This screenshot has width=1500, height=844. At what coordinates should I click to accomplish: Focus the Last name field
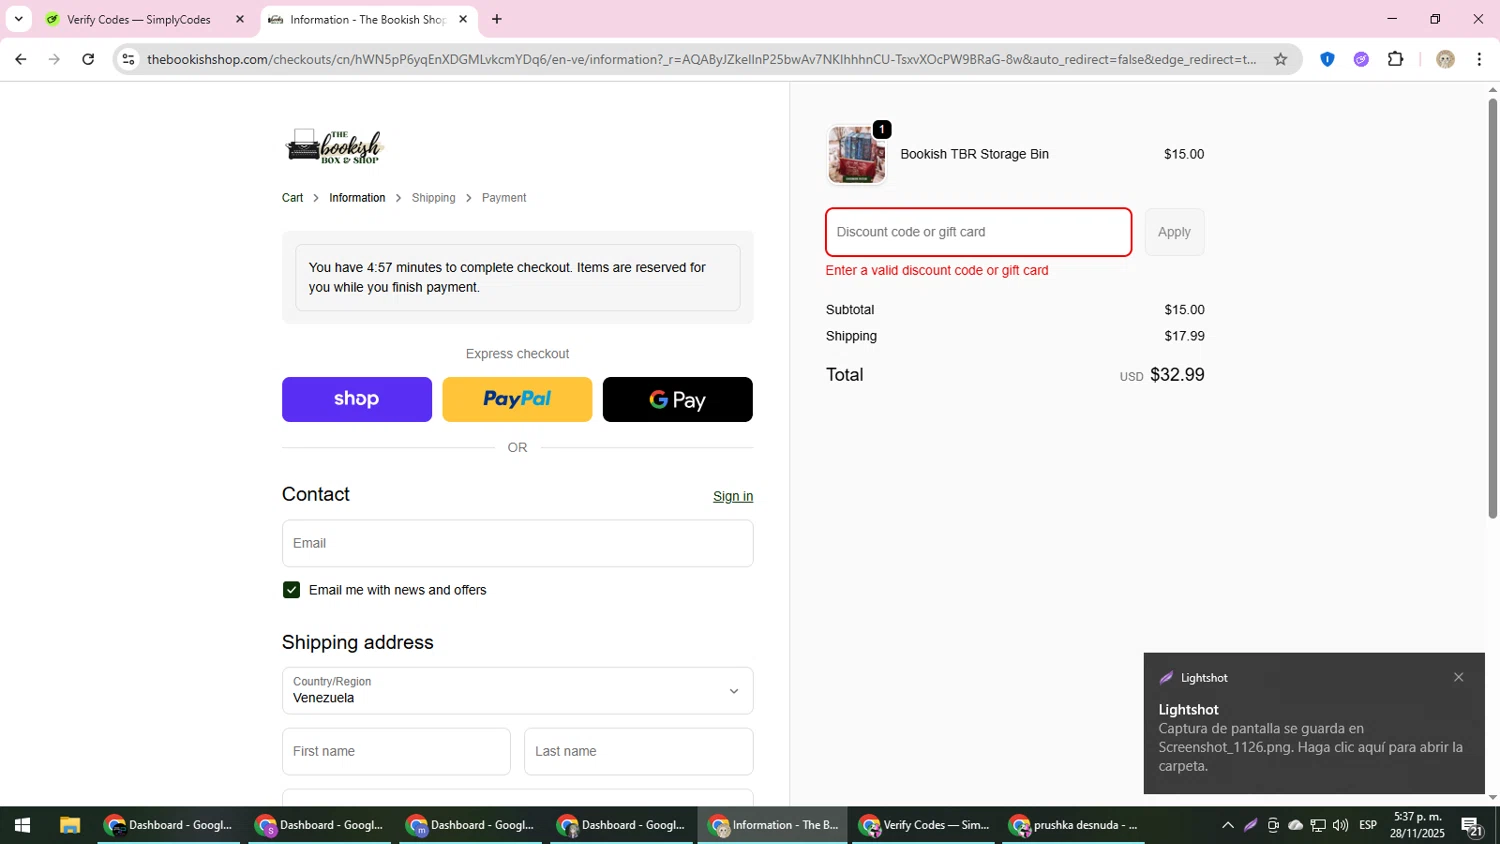coord(639,751)
